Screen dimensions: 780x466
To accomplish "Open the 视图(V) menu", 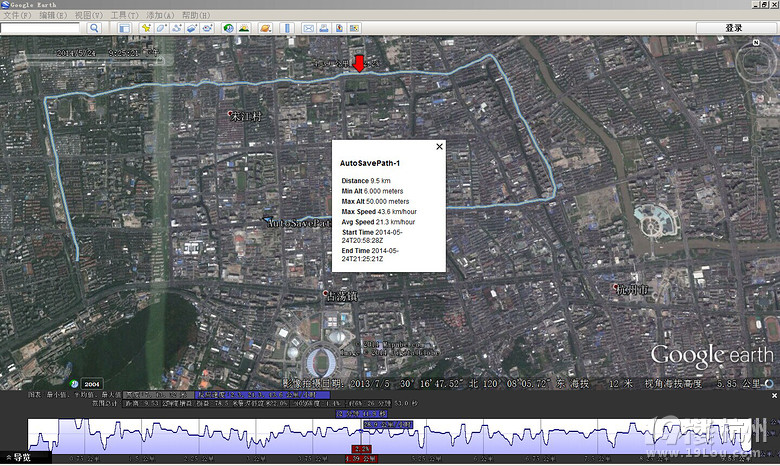I will tap(89, 15).
